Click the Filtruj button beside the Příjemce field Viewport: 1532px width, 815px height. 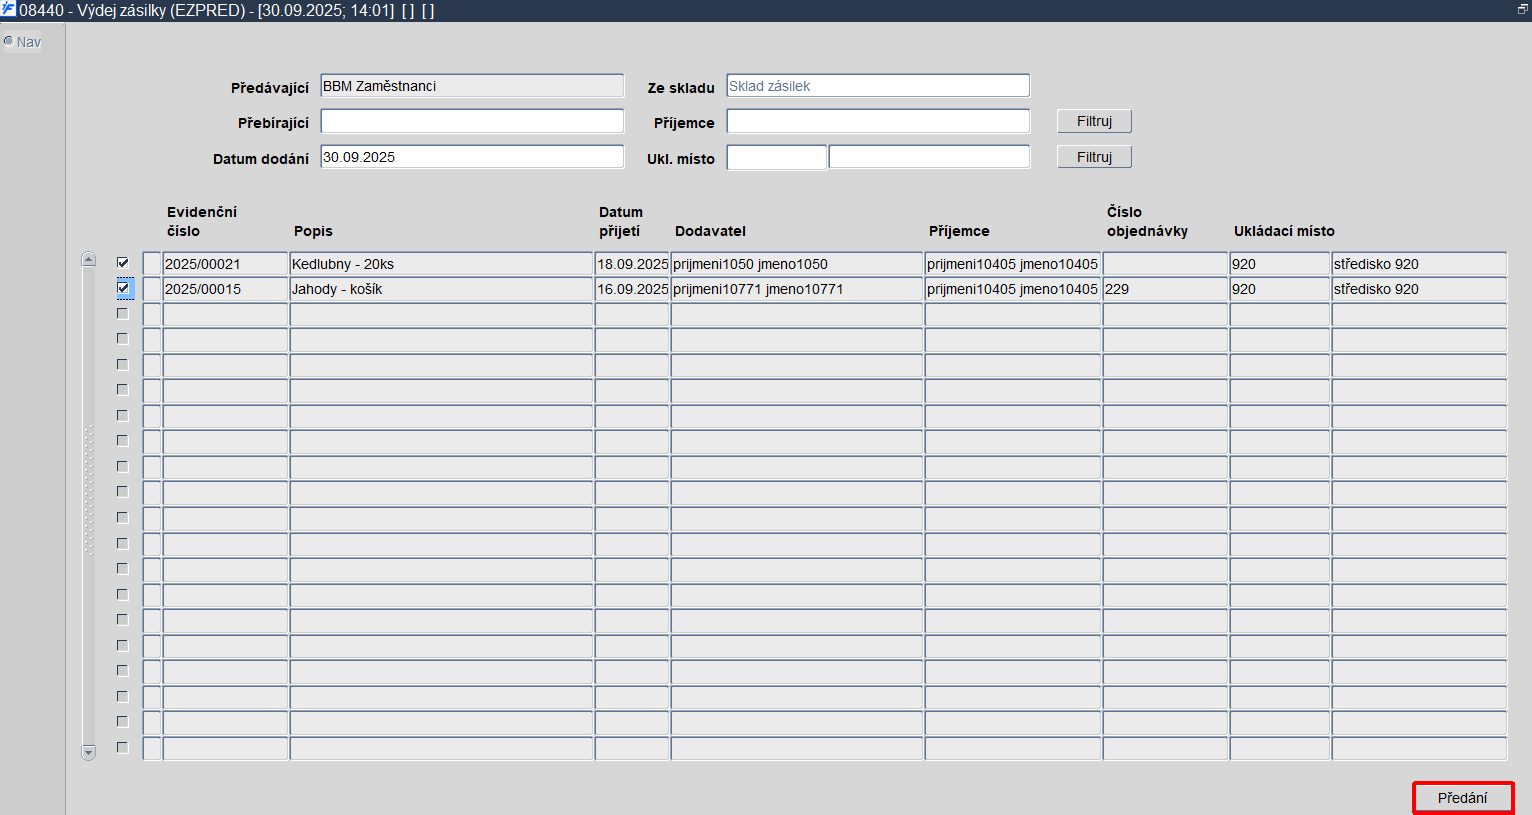(x=1094, y=121)
